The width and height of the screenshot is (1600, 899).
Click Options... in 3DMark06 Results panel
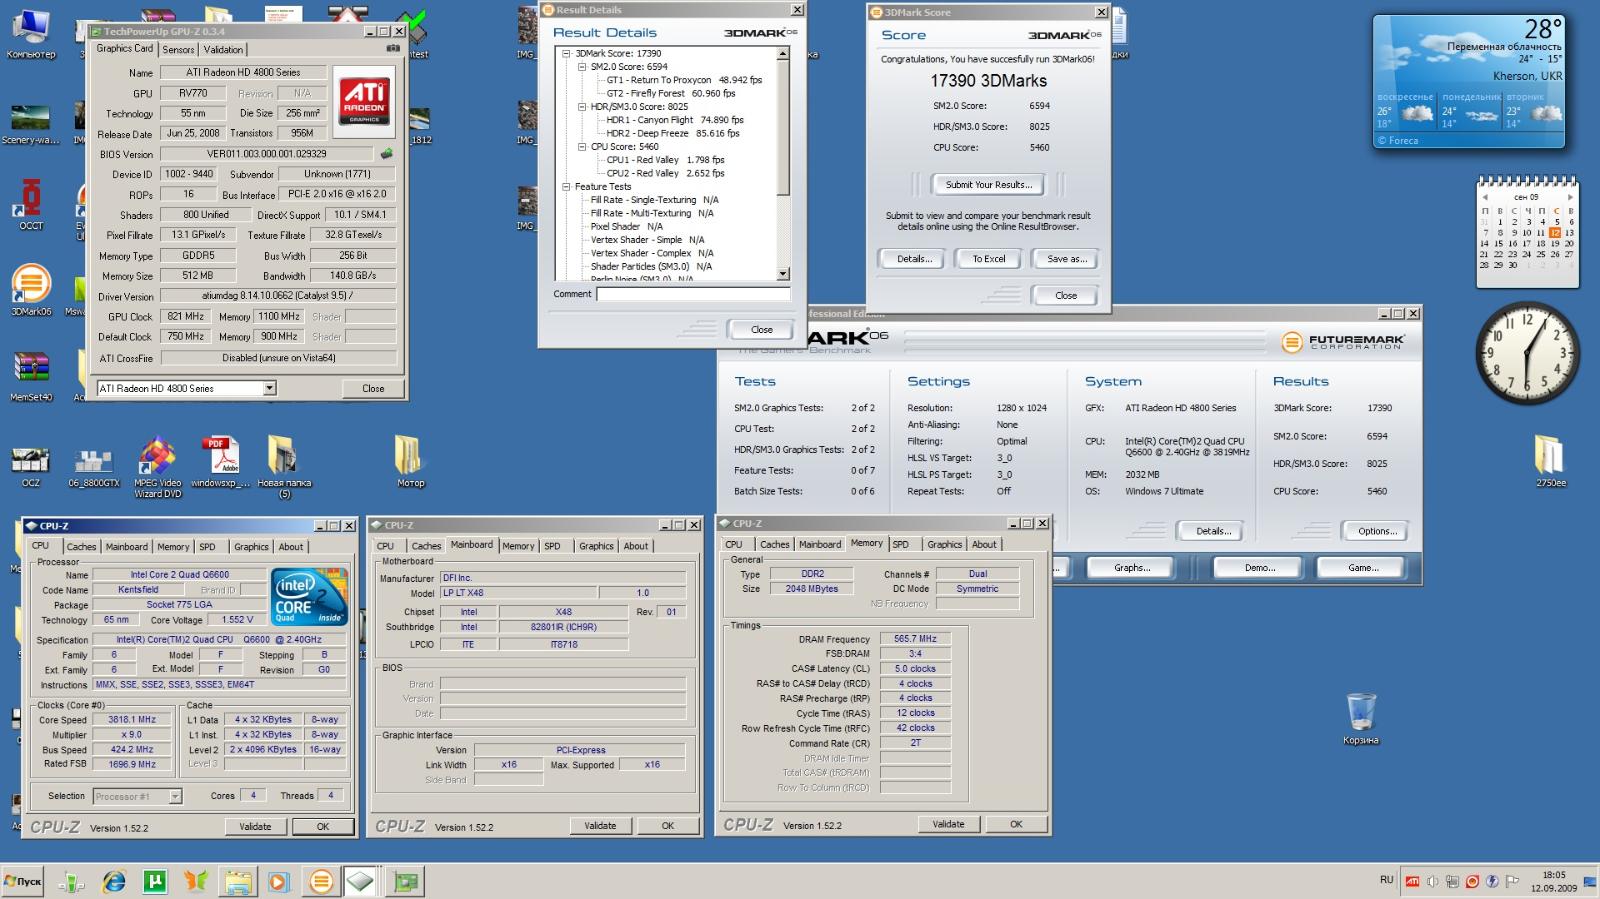pyautogui.click(x=1377, y=531)
